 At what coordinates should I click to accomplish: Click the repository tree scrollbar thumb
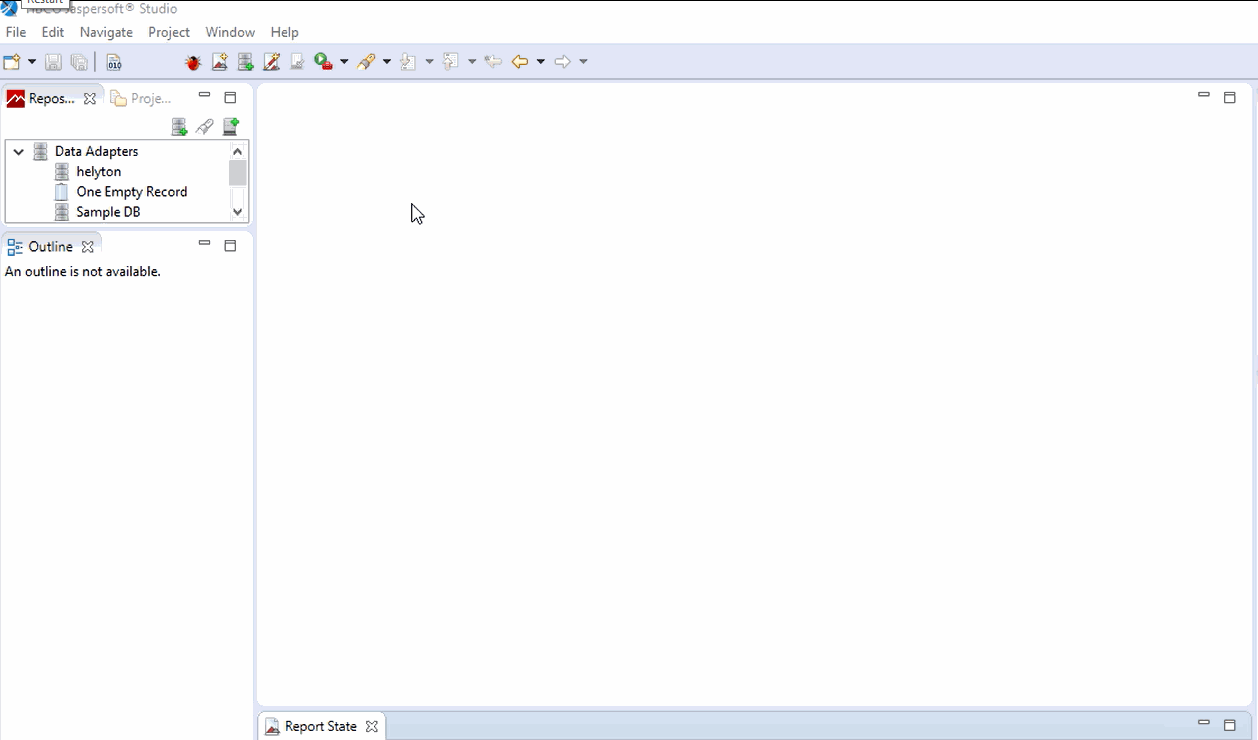(238, 173)
